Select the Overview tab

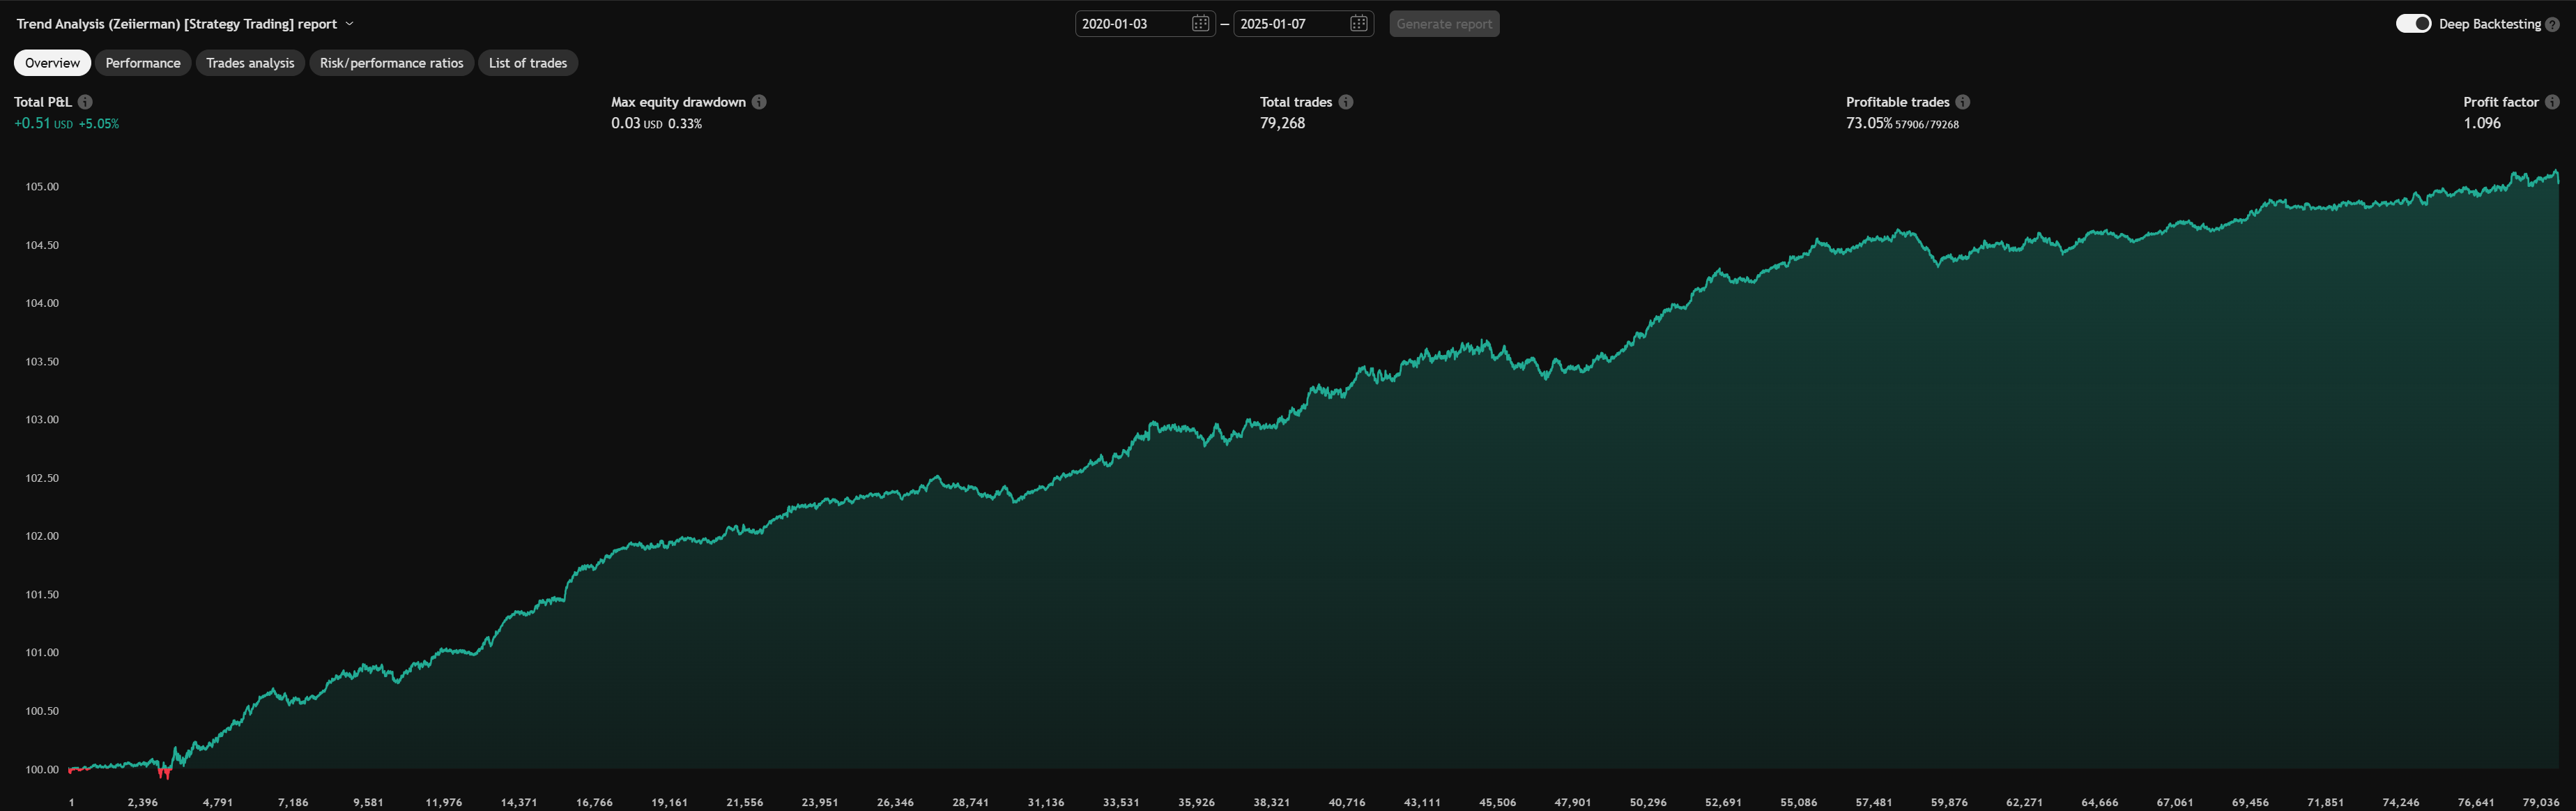[x=52, y=63]
